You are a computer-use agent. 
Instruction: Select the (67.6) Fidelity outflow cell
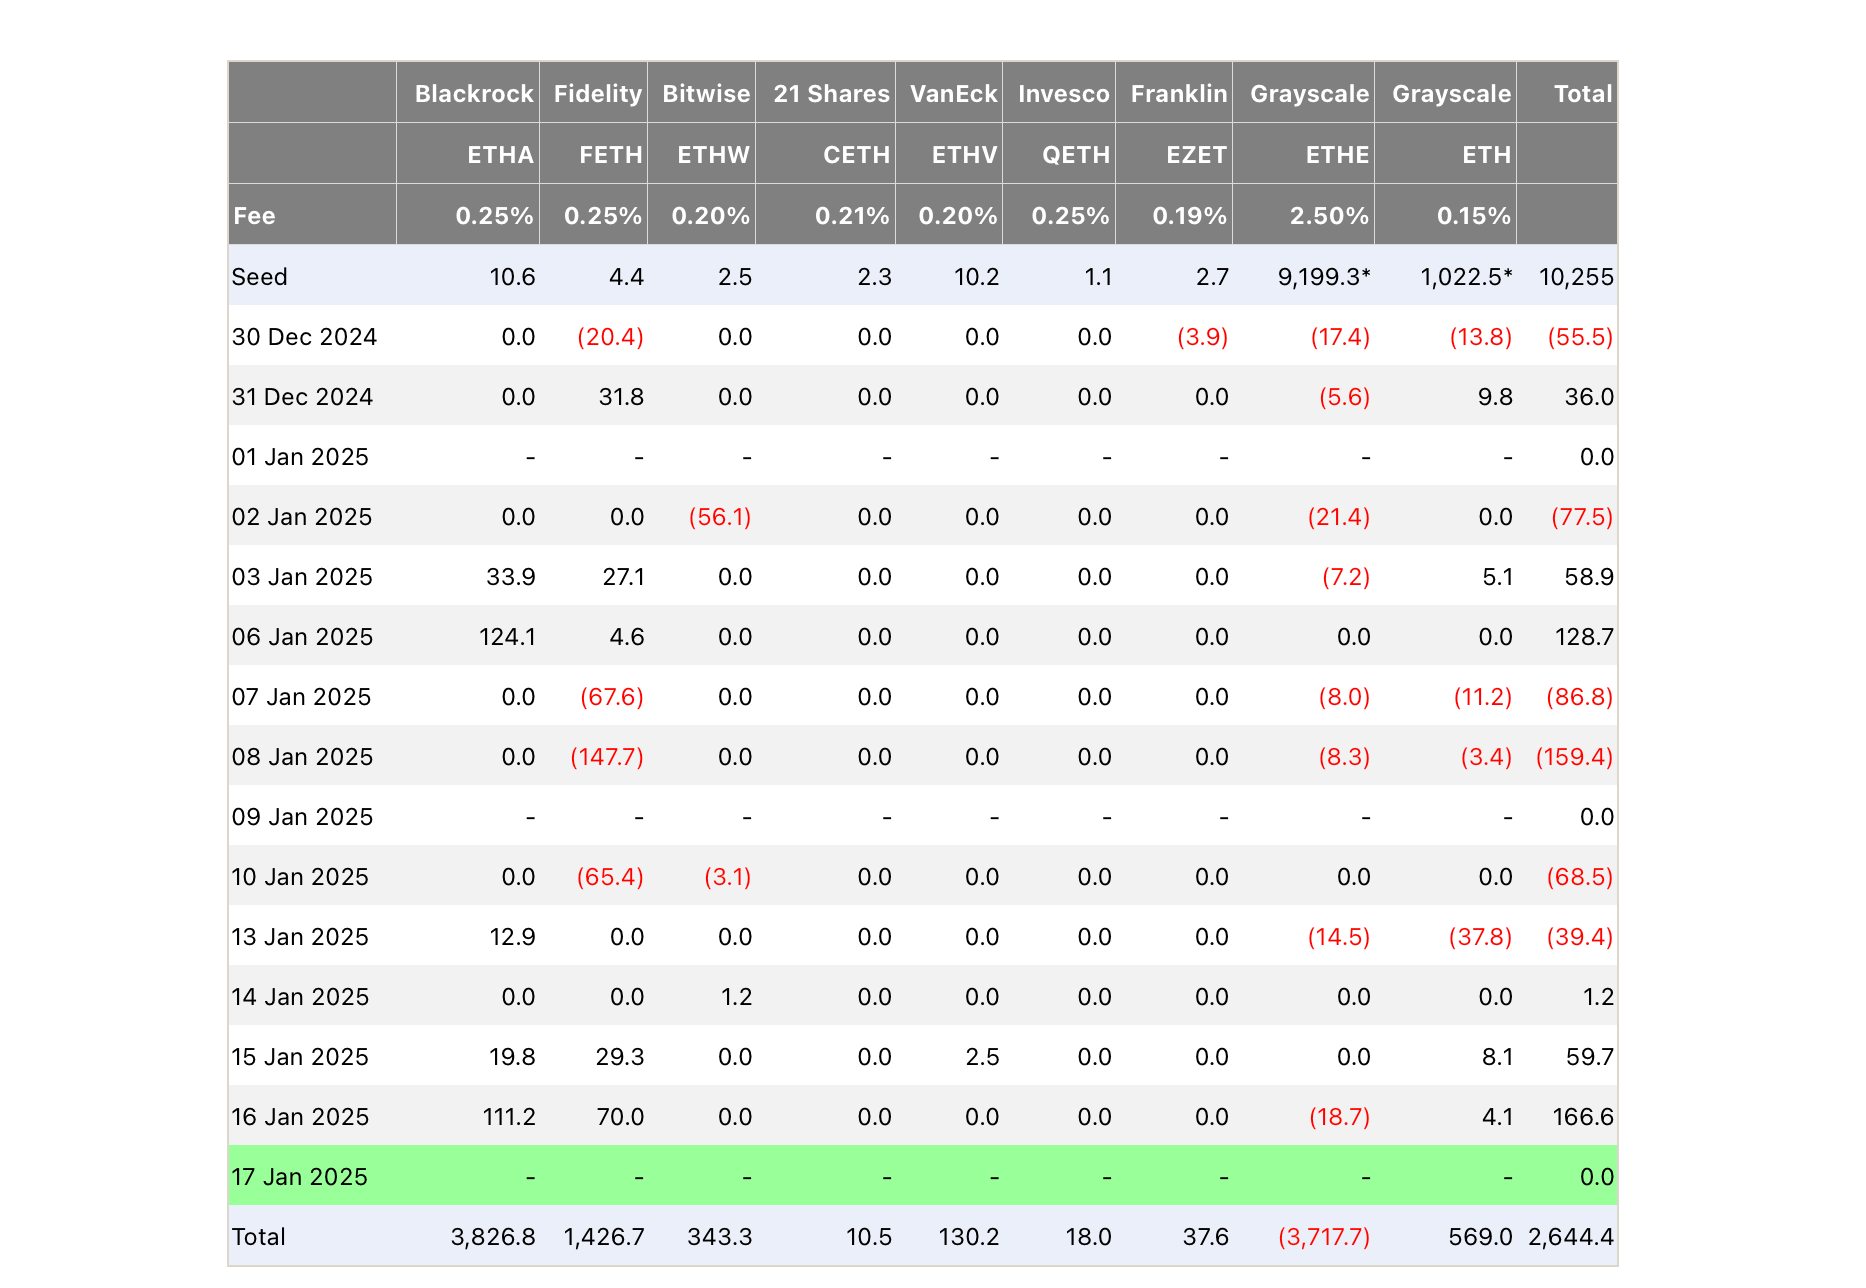[x=612, y=697]
